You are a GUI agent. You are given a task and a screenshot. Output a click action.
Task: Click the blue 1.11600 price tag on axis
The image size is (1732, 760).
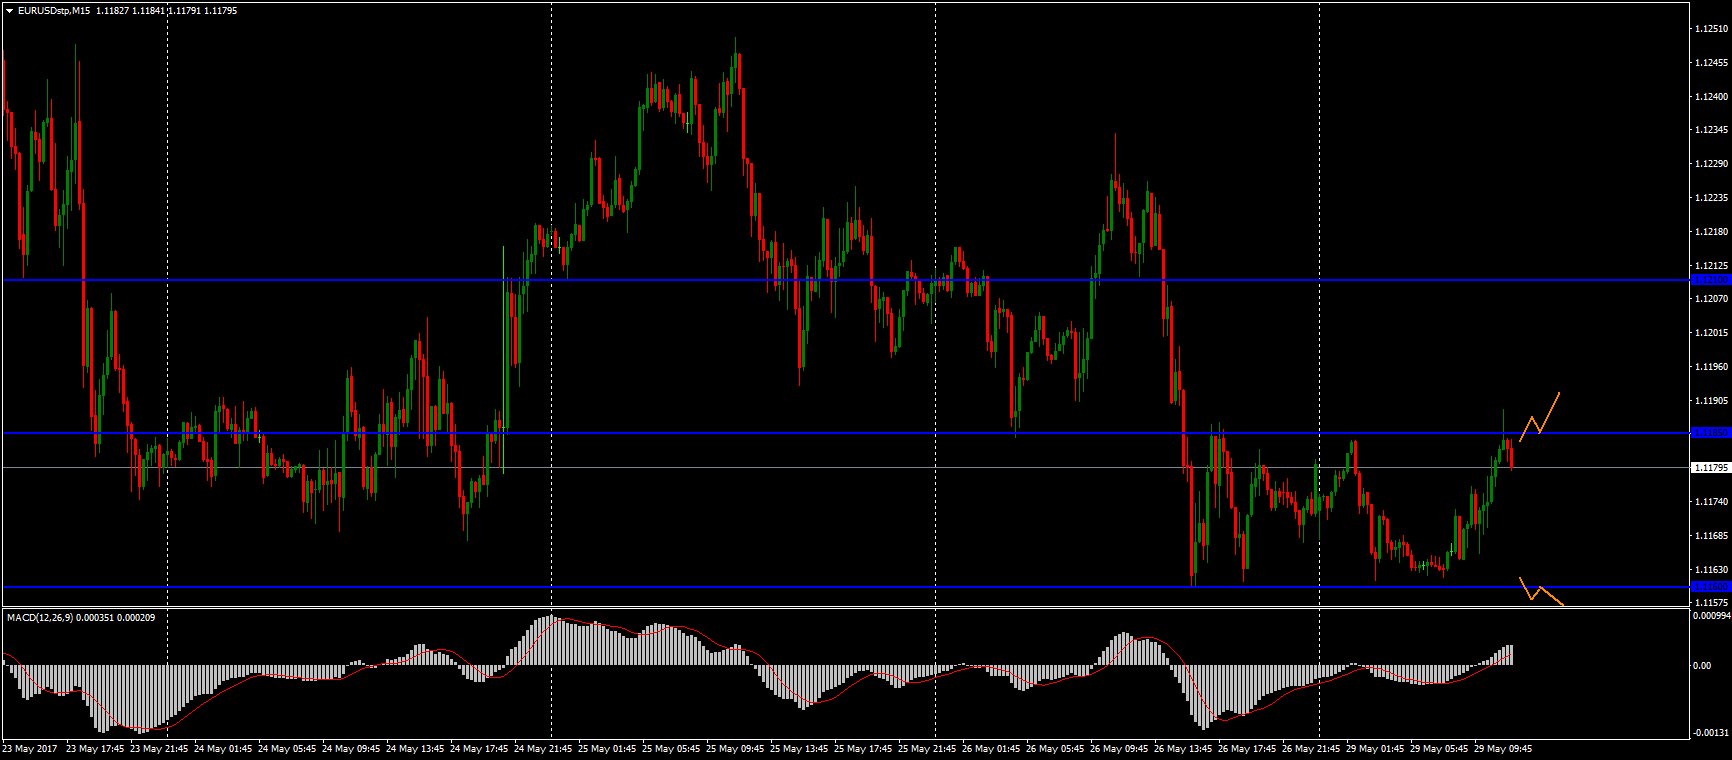(1708, 587)
